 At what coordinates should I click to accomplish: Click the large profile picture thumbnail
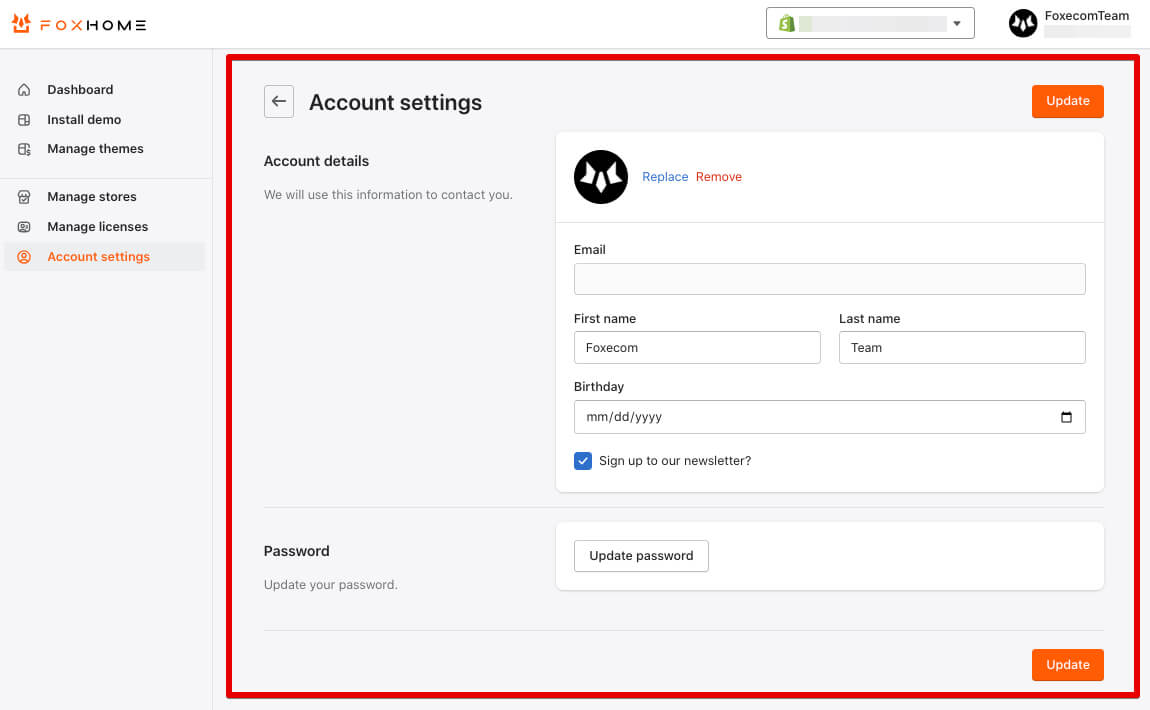click(x=601, y=177)
